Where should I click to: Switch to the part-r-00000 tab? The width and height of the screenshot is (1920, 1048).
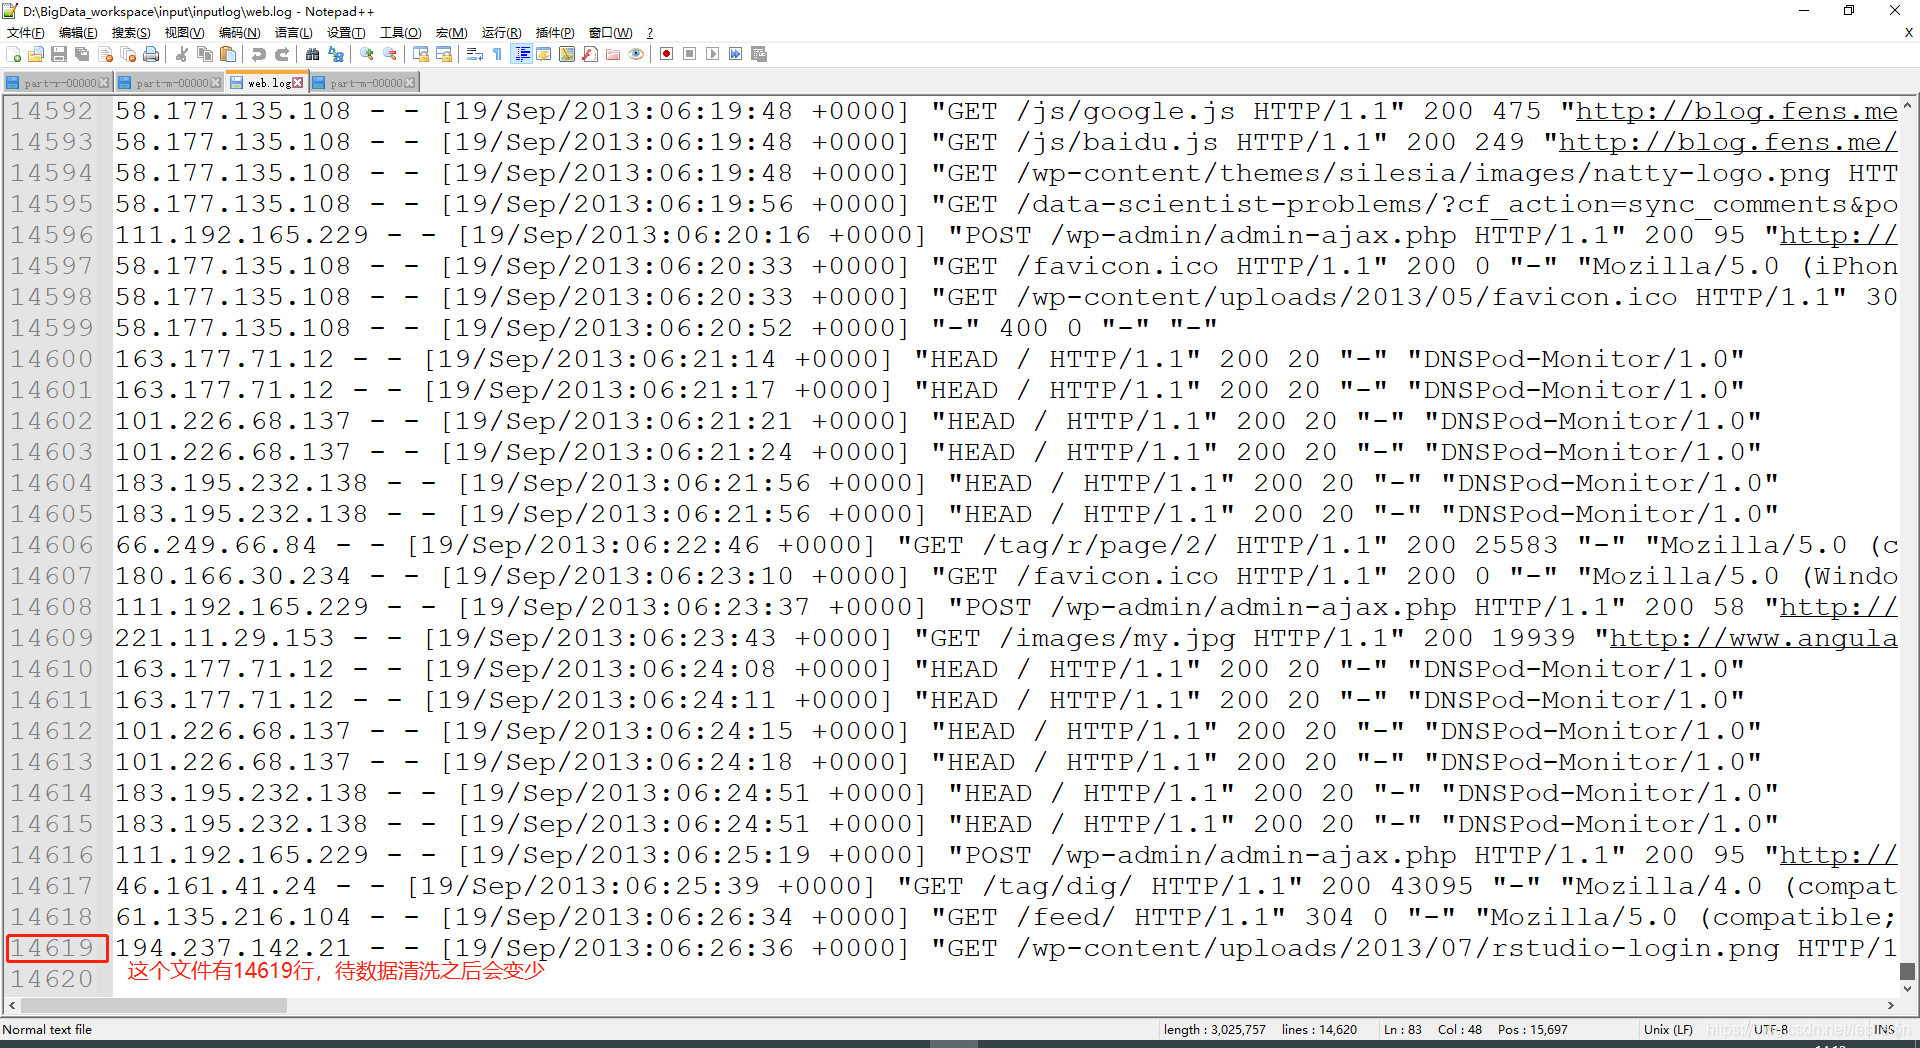[56, 83]
